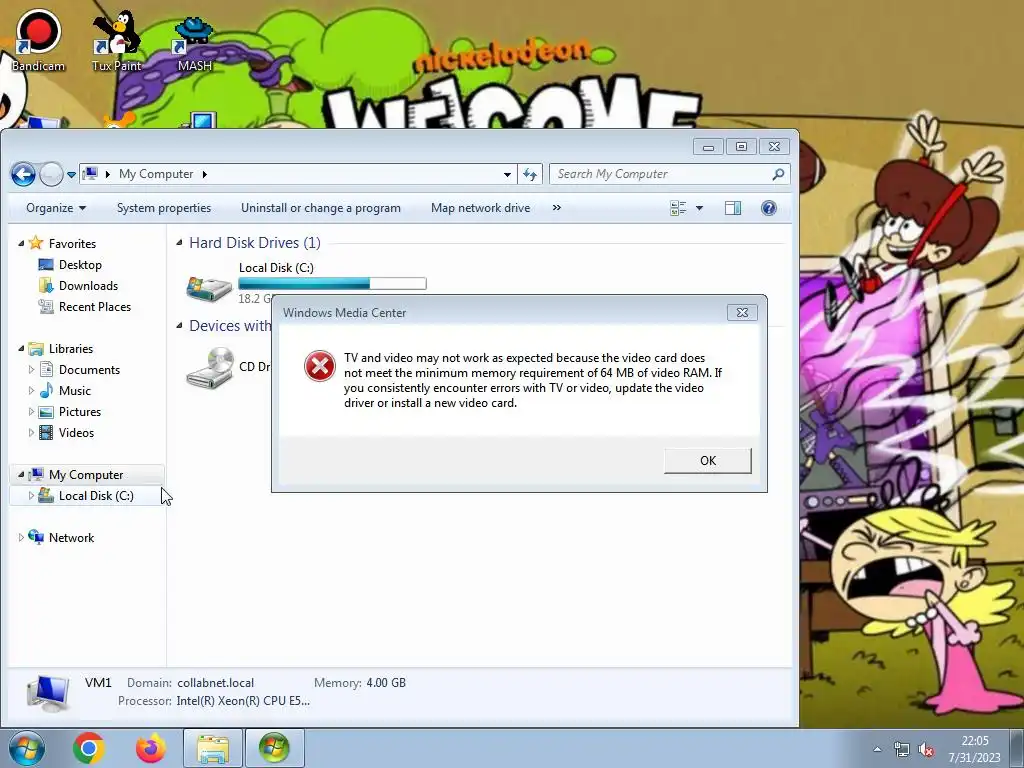The image size is (1024, 768).
Task: Select Favorites in the navigation pane
Action: click(72, 244)
